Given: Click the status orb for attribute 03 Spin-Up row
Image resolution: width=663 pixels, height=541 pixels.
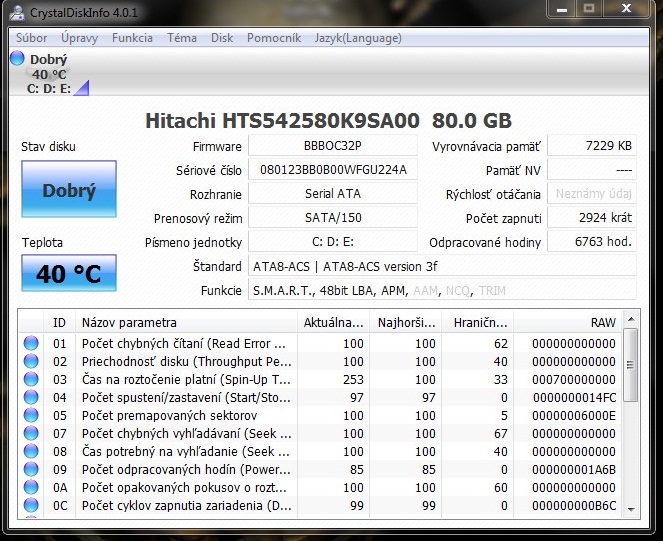Looking at the screenshot, I should [x=32, y=379].
